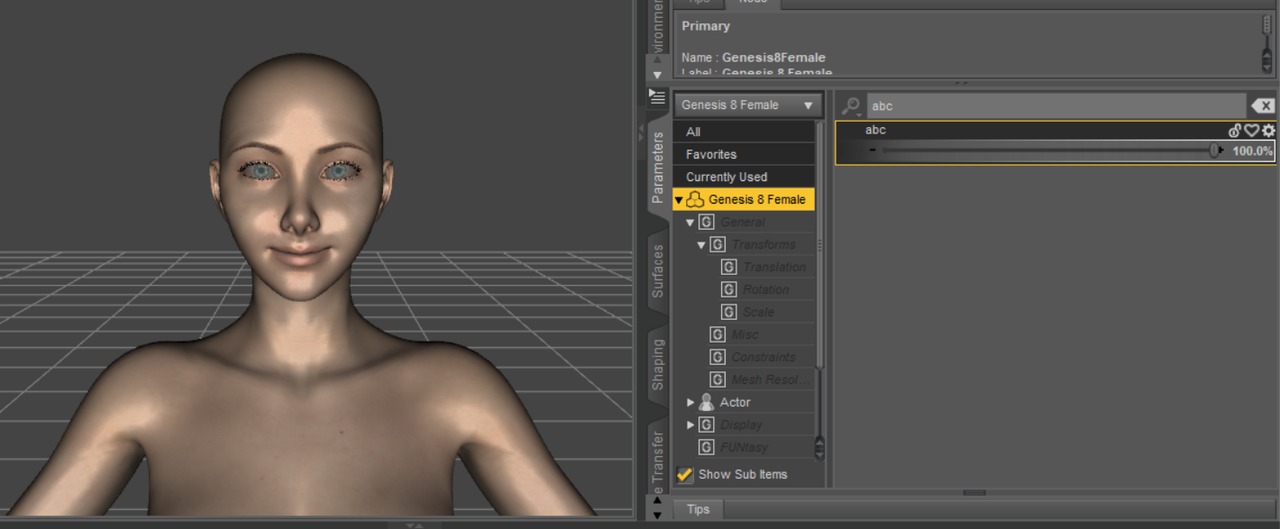Select the Mesh Resol... group G icon
Screen dimensions: 1280x529
pos(717,380)
